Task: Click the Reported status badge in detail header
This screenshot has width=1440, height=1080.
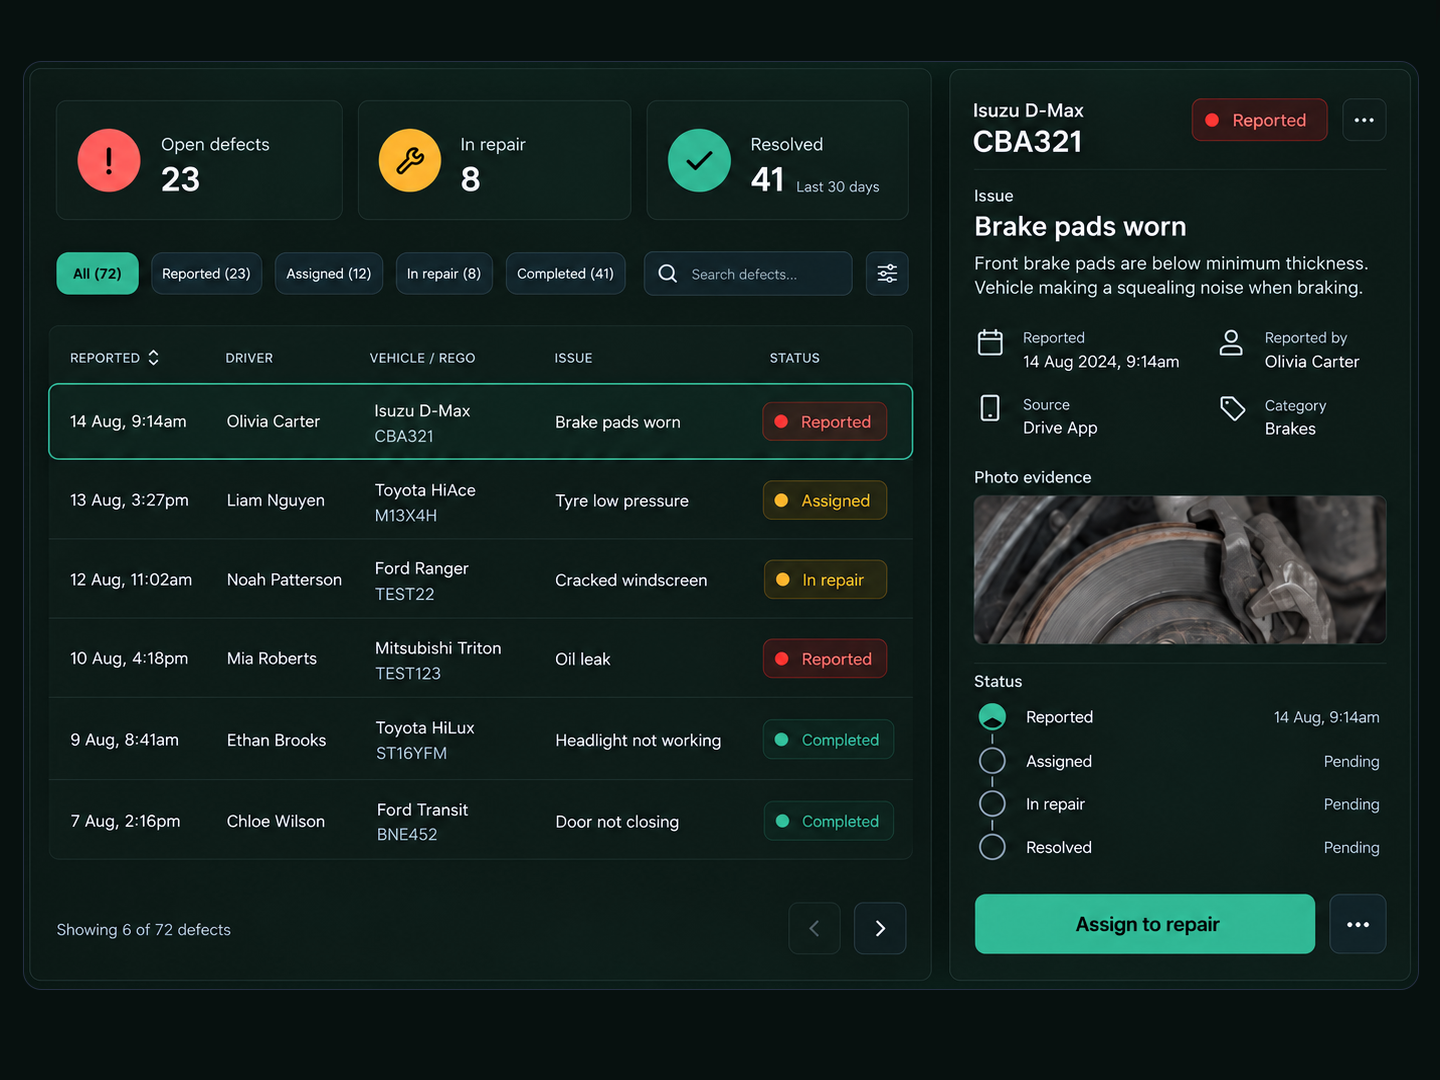Action: coord(1259,120)
